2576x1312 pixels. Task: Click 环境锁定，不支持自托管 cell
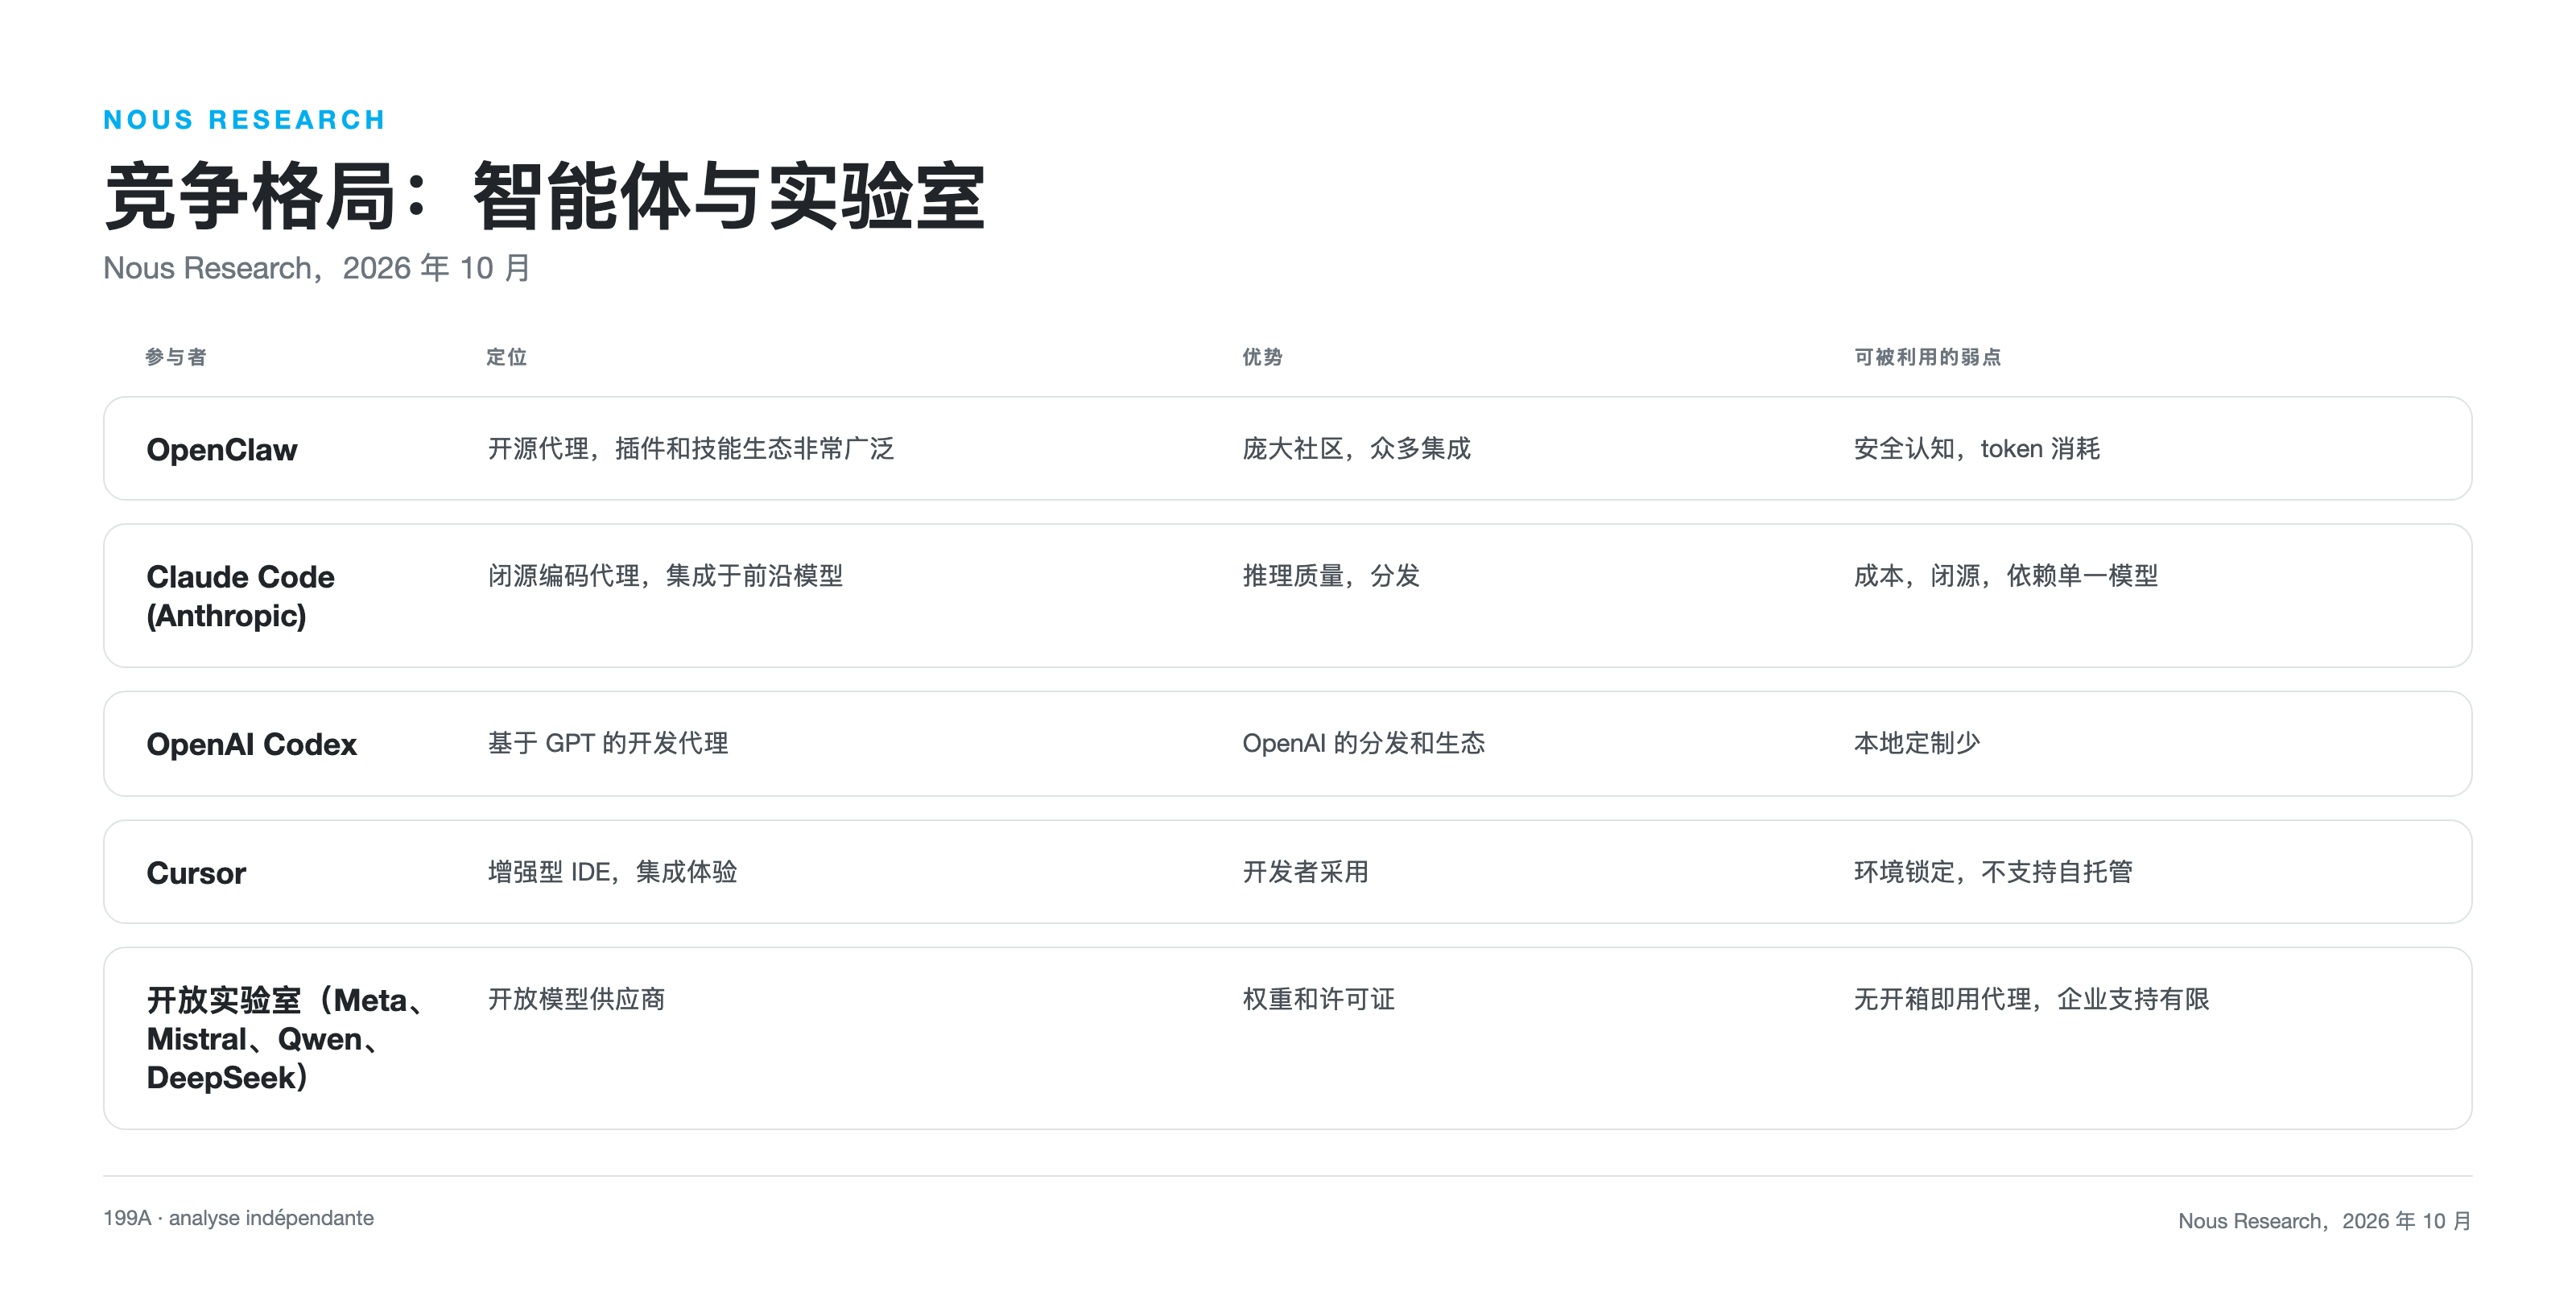pos(1993,872)
